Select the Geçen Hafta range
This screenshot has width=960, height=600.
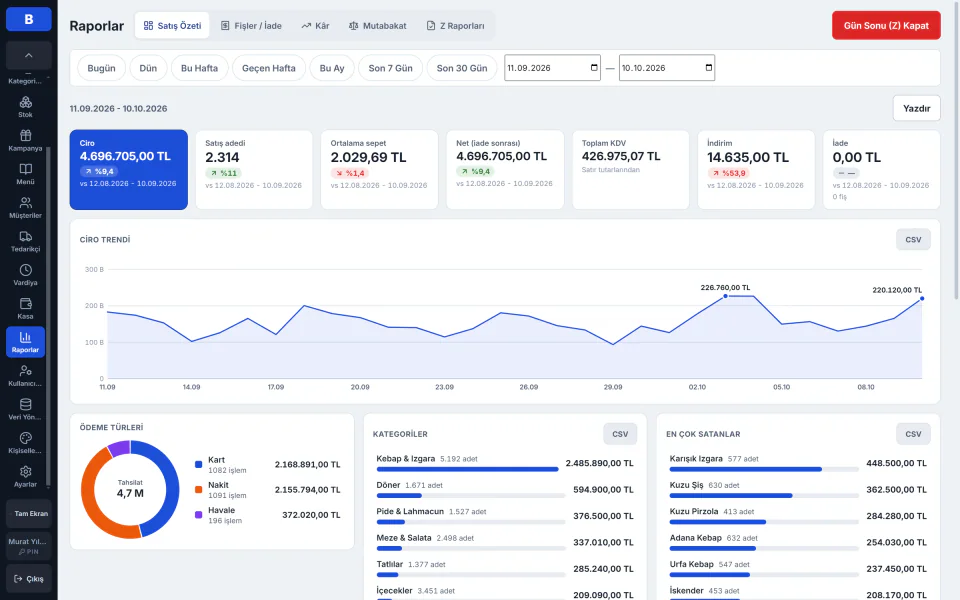tap(269, 68)
